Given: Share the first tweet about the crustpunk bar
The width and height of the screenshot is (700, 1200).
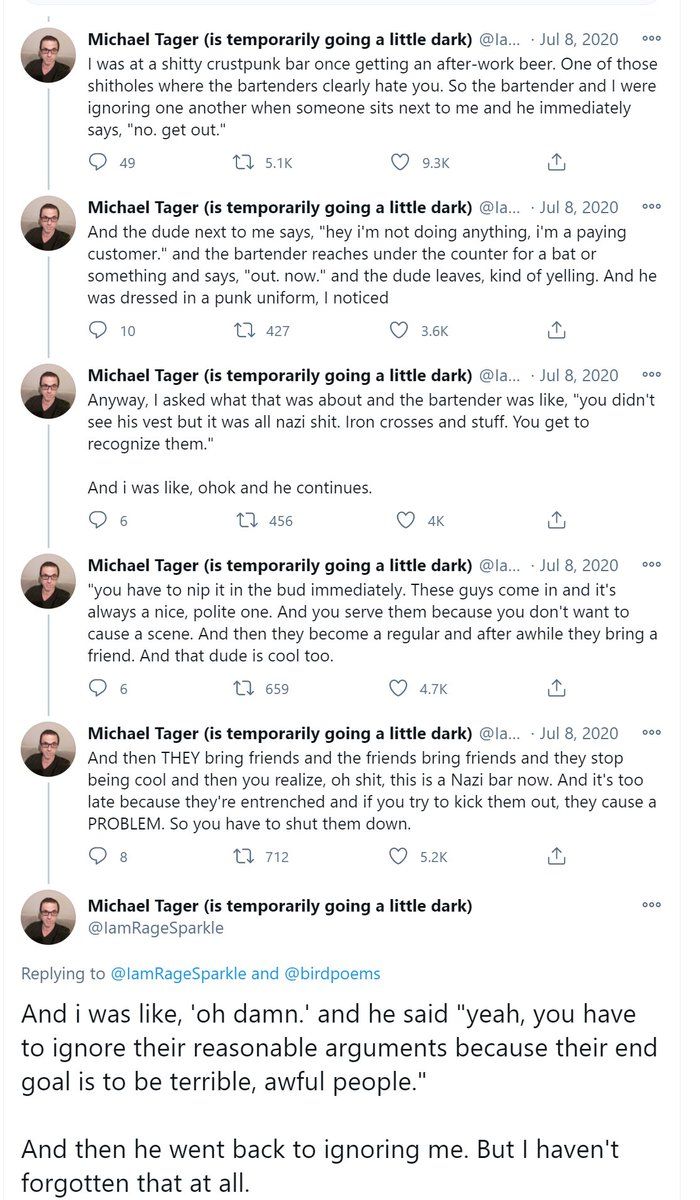Looking at the screenshot, I should 558,162.
